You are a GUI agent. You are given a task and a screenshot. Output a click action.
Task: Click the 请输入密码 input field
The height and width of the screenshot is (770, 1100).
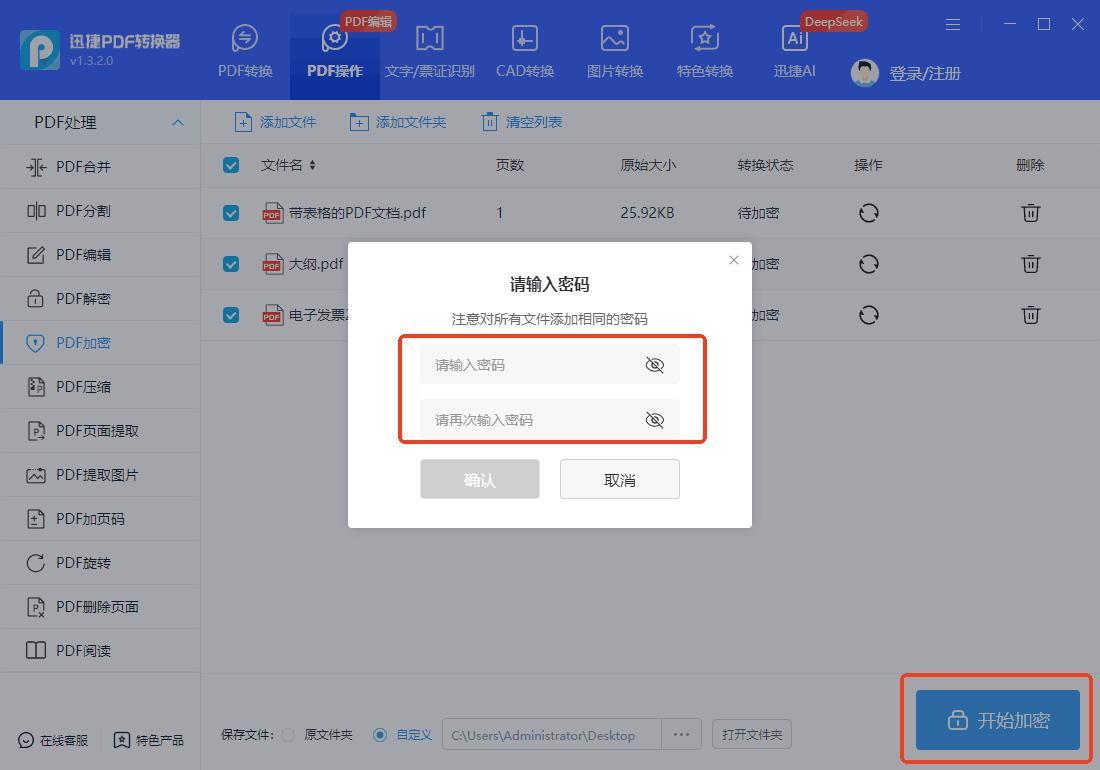click(530, 365)
